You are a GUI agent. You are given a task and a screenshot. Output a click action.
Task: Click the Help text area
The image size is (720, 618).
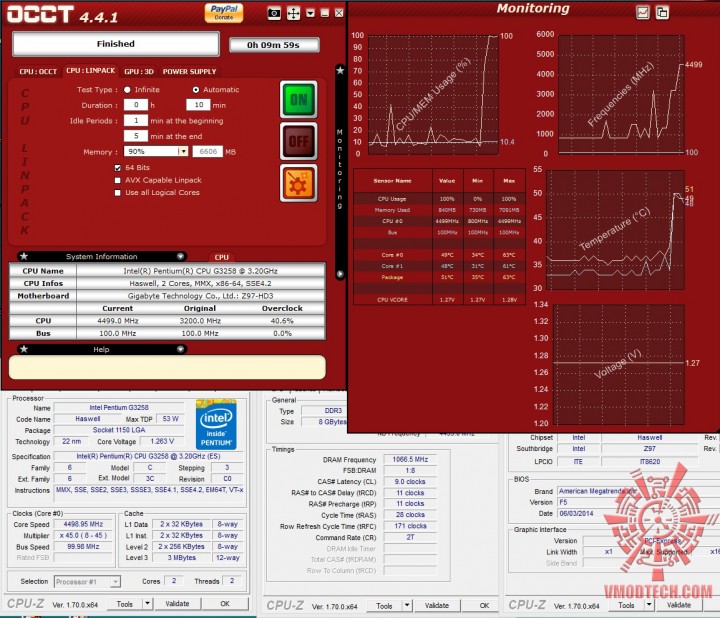click(167, 367)
